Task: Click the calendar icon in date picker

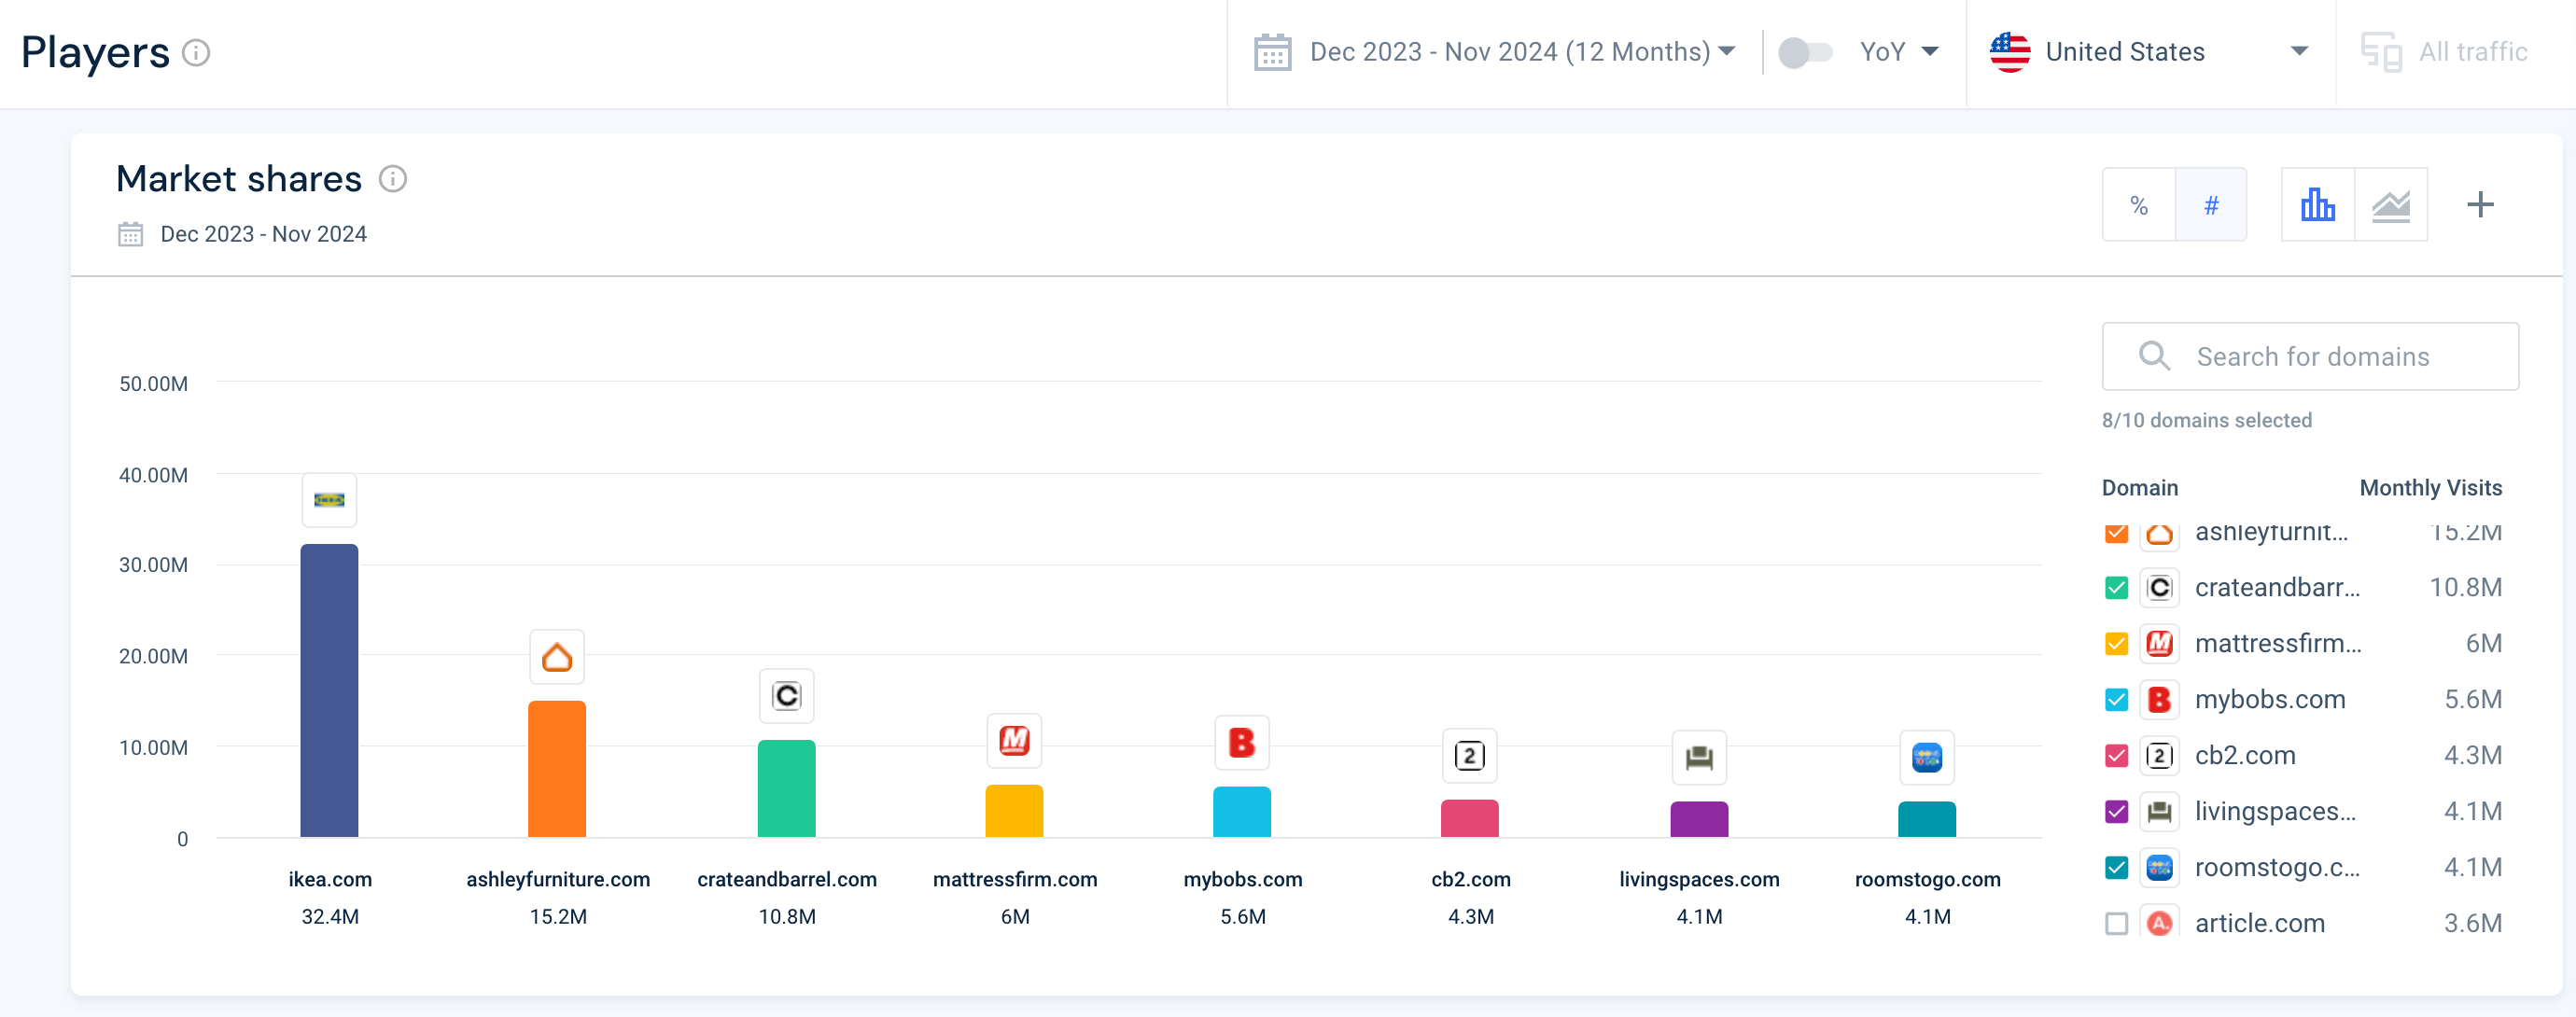Action: coord(1272,52)
